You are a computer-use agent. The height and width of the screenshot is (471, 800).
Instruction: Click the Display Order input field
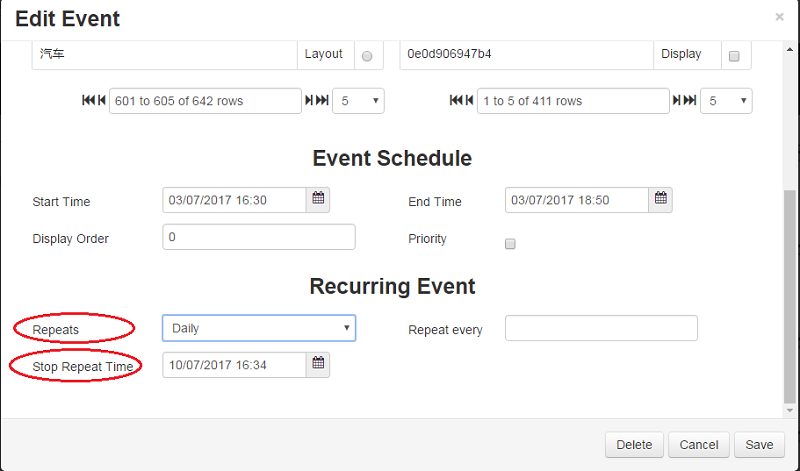coord(258,237)
